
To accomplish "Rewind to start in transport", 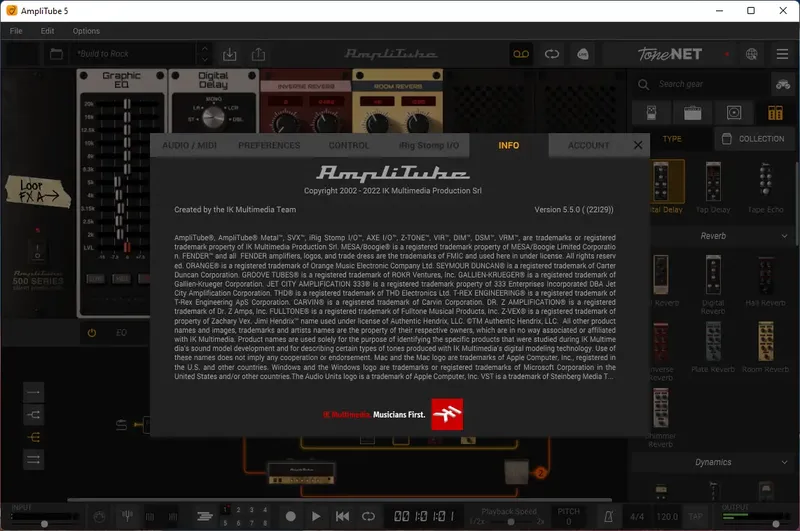I will click(342, 516).
